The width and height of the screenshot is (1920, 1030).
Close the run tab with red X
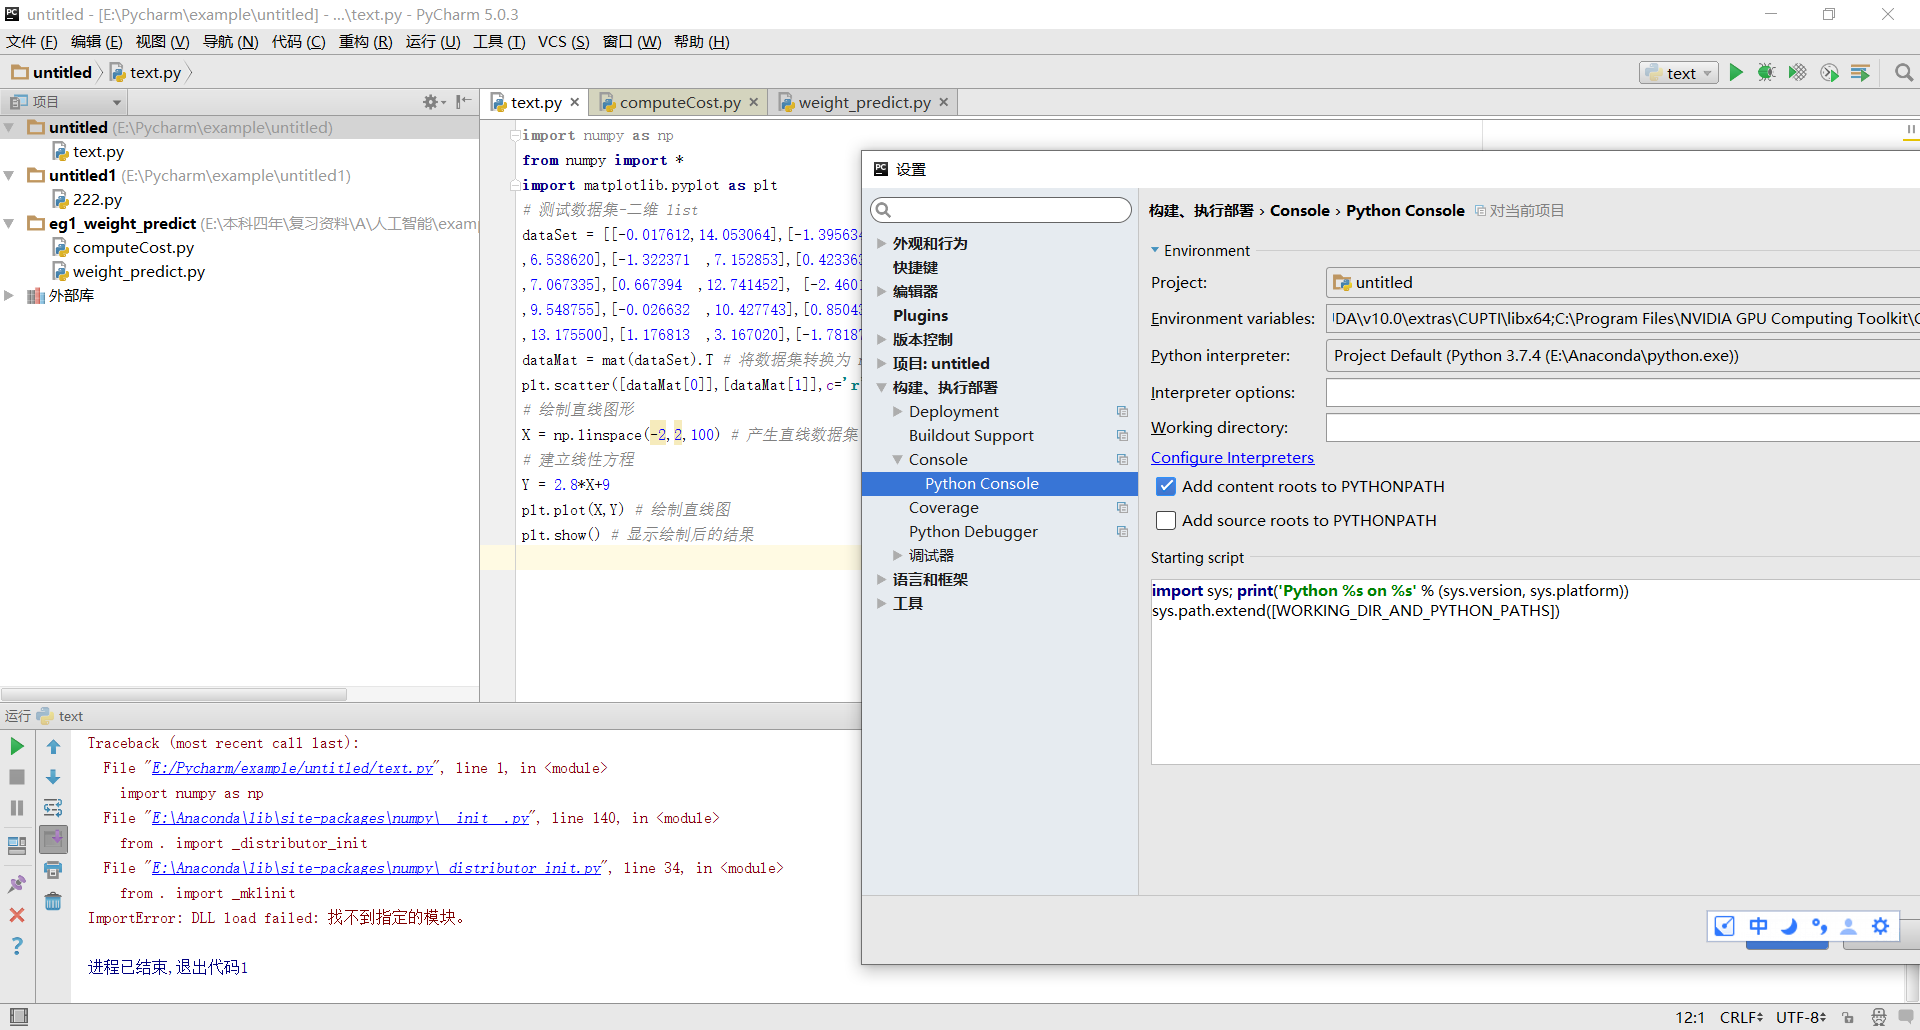tap(17, 915)
